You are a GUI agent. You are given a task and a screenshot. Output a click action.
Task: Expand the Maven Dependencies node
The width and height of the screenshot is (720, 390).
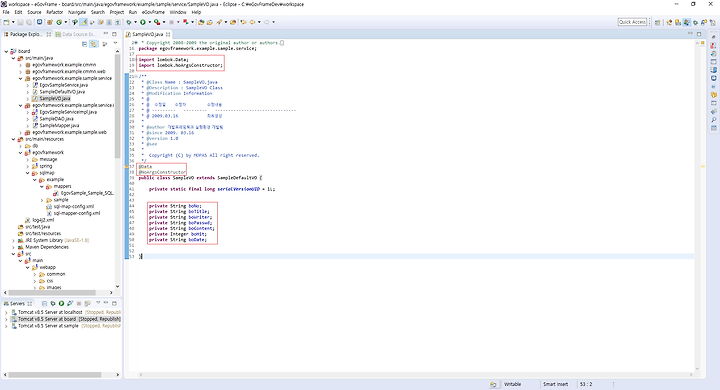tap(13, 247)
